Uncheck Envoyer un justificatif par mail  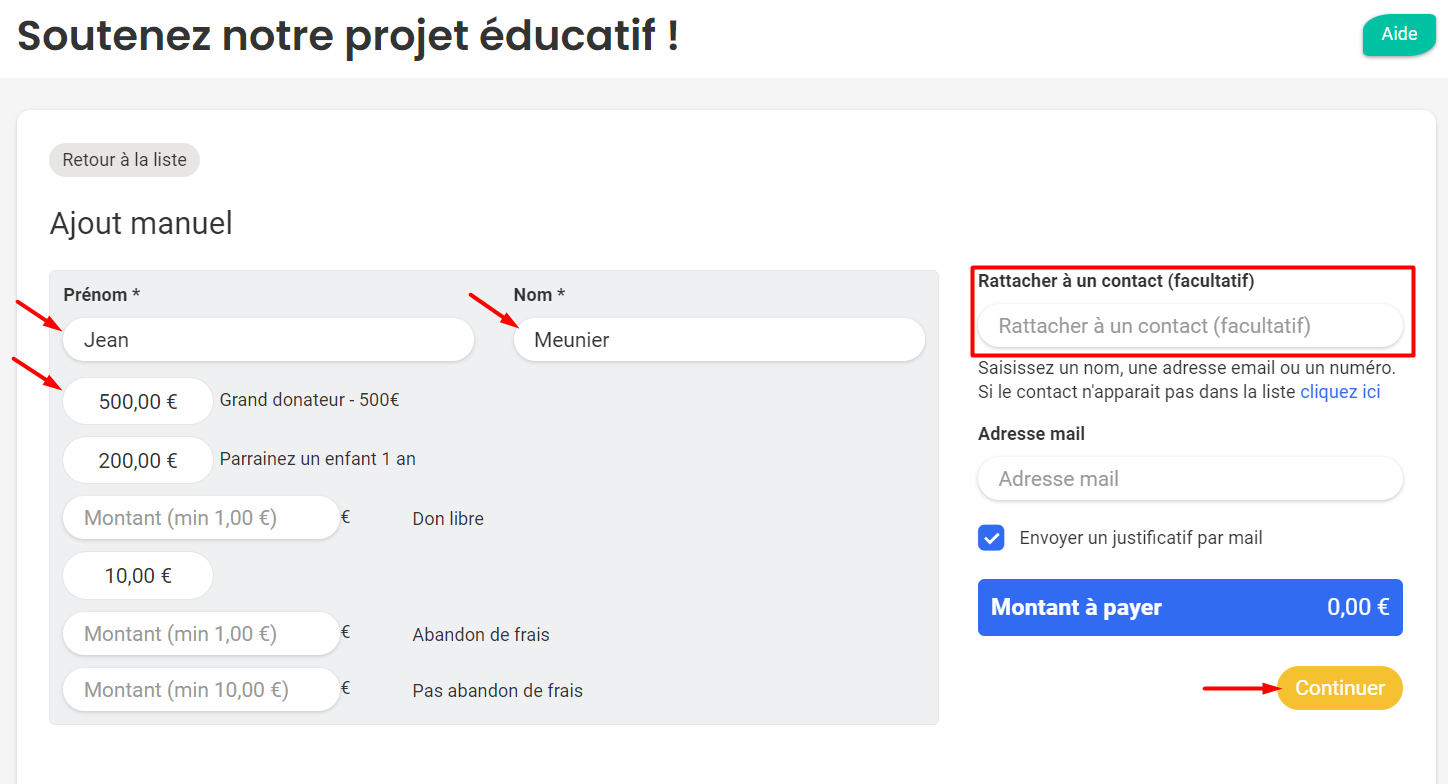(x=991, y=538)
